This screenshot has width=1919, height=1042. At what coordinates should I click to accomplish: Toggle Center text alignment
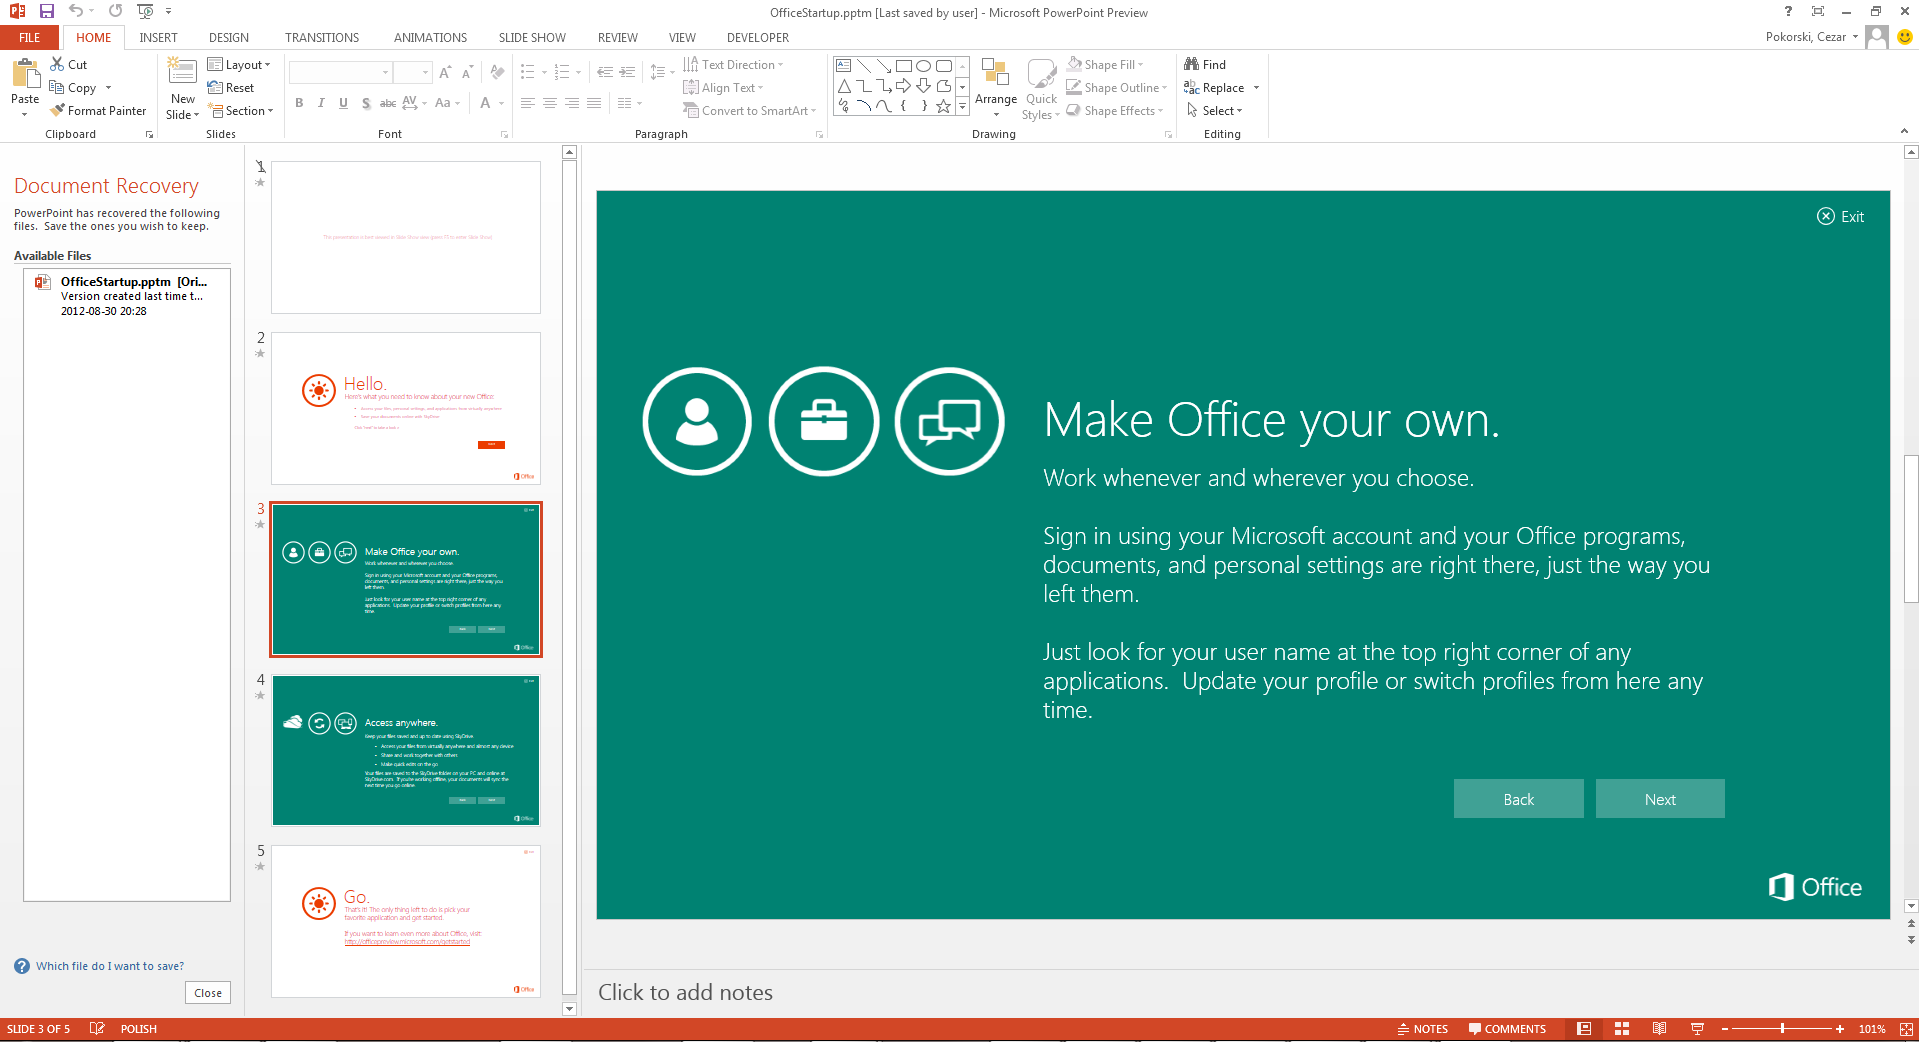pyautogui.click(x=549, y=103)
